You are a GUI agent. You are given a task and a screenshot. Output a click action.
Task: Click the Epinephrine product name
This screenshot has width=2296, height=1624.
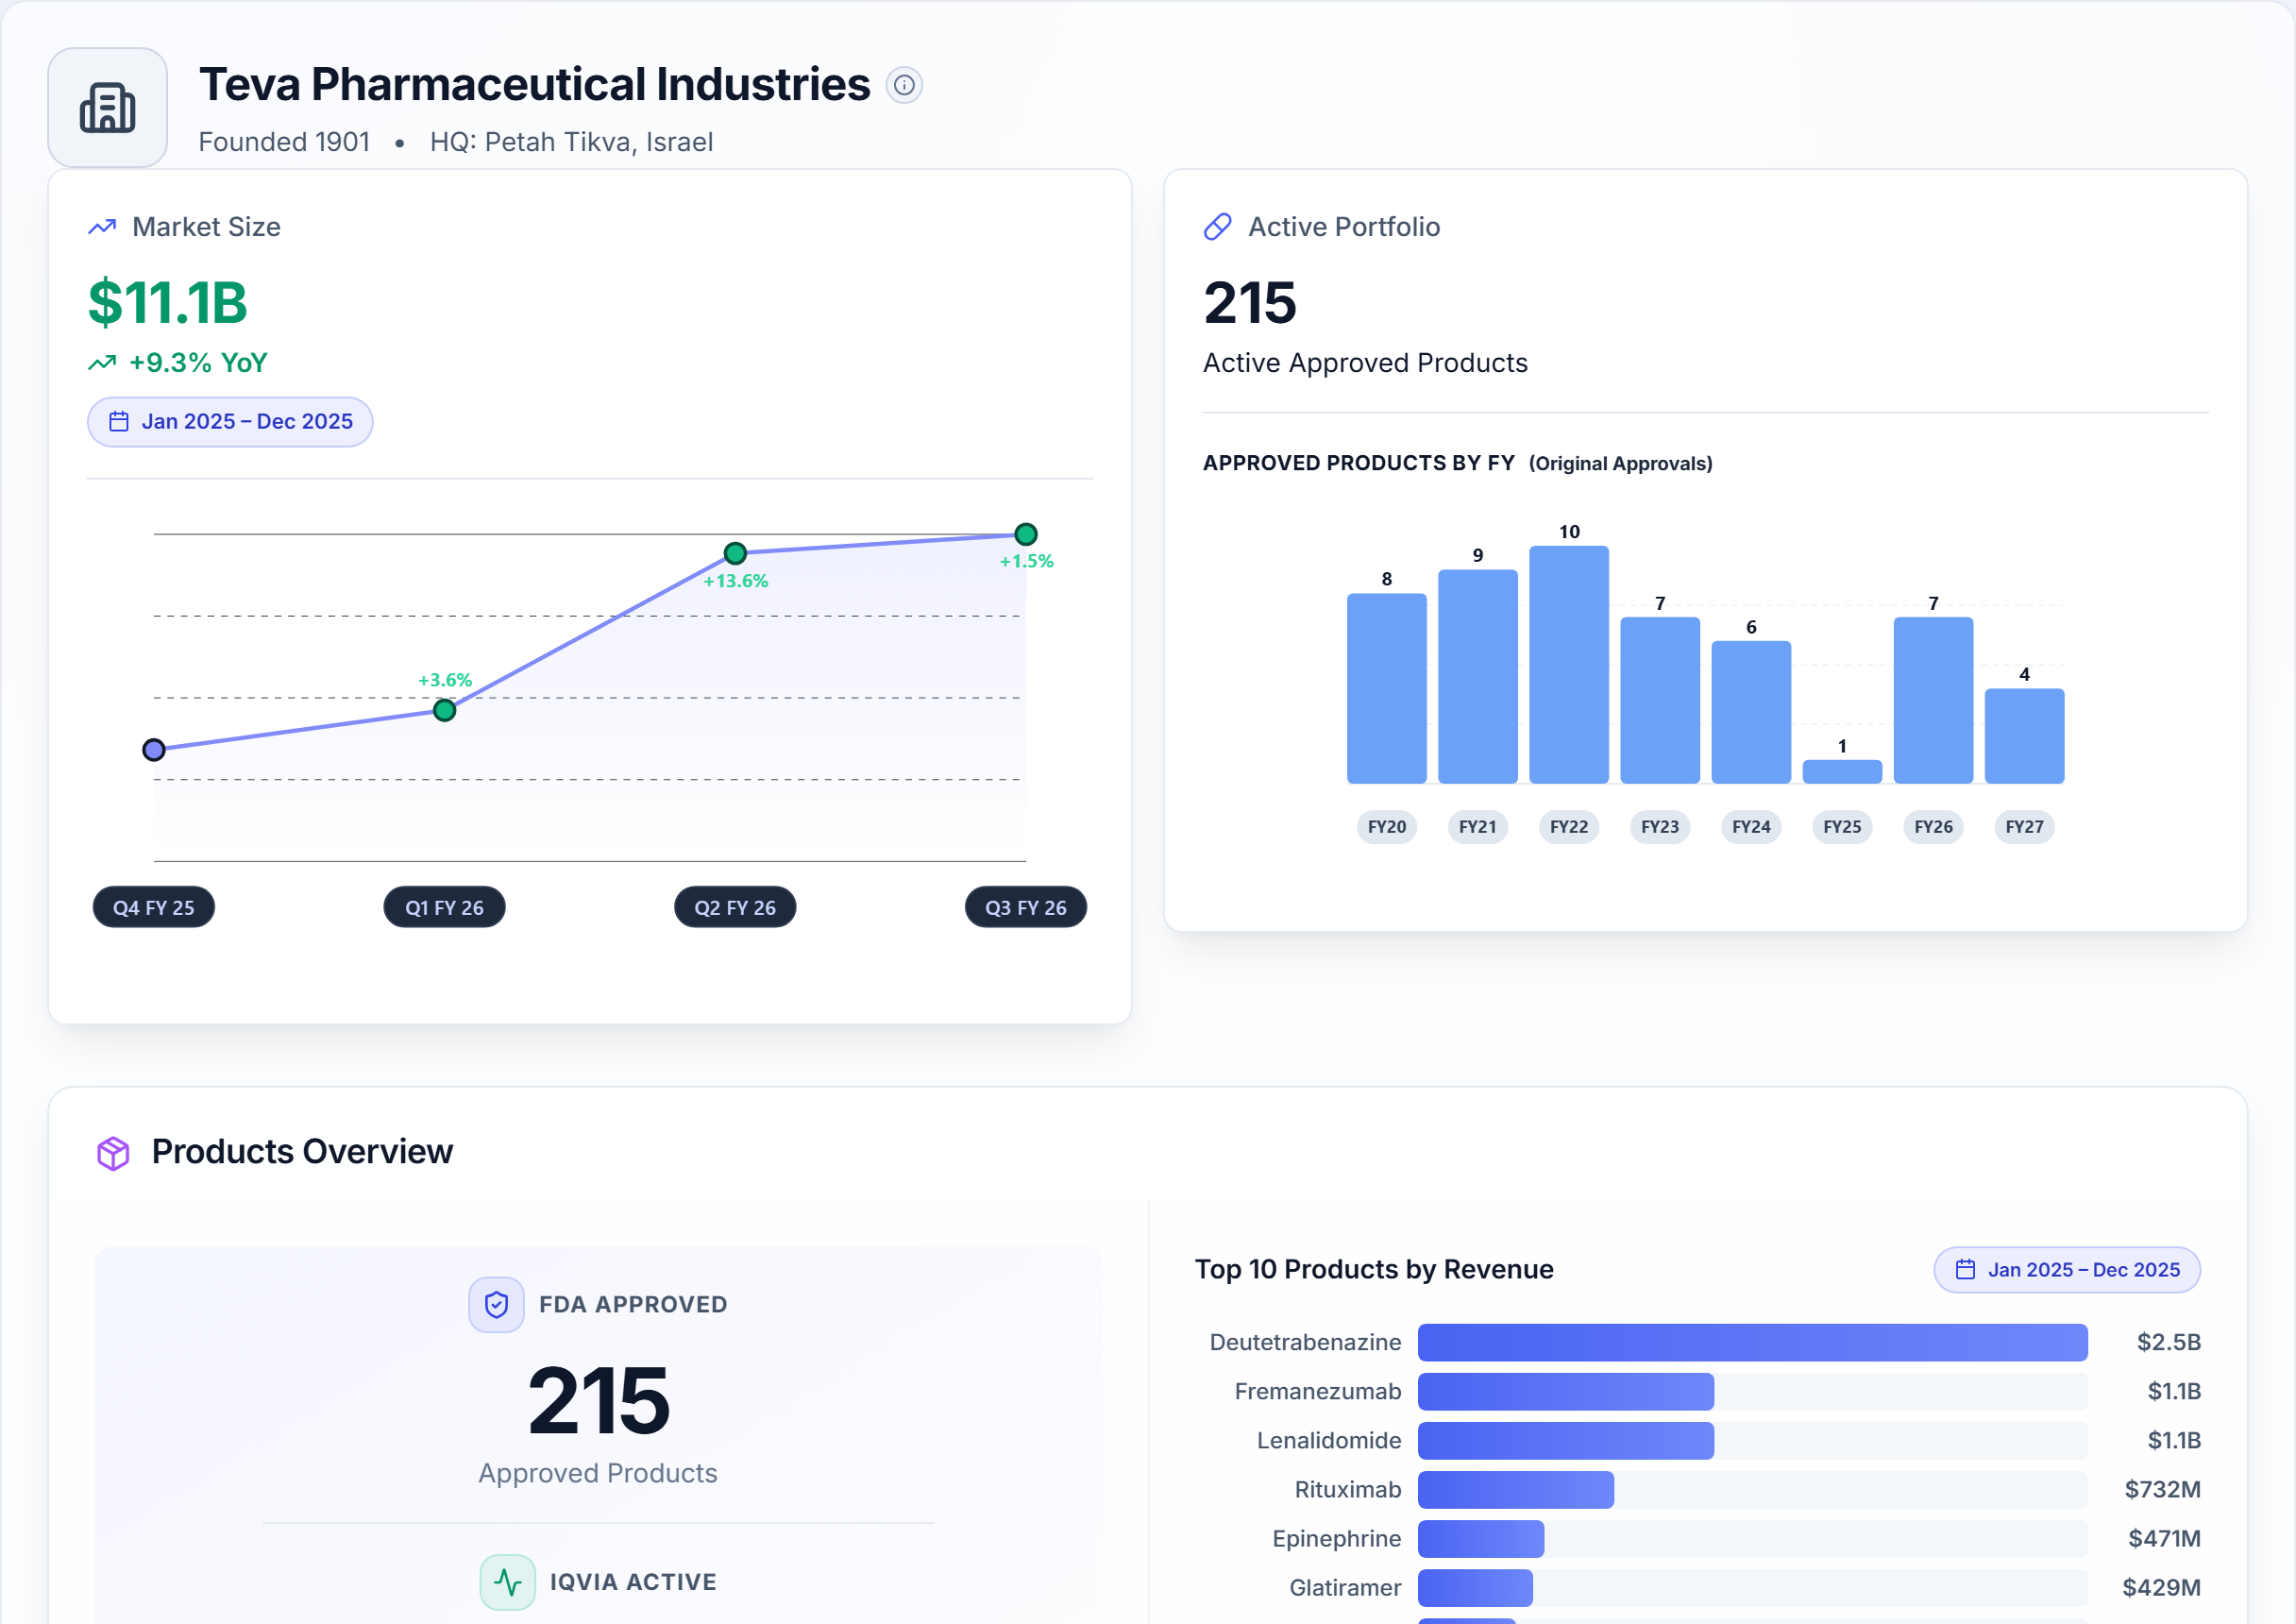1337,1538
